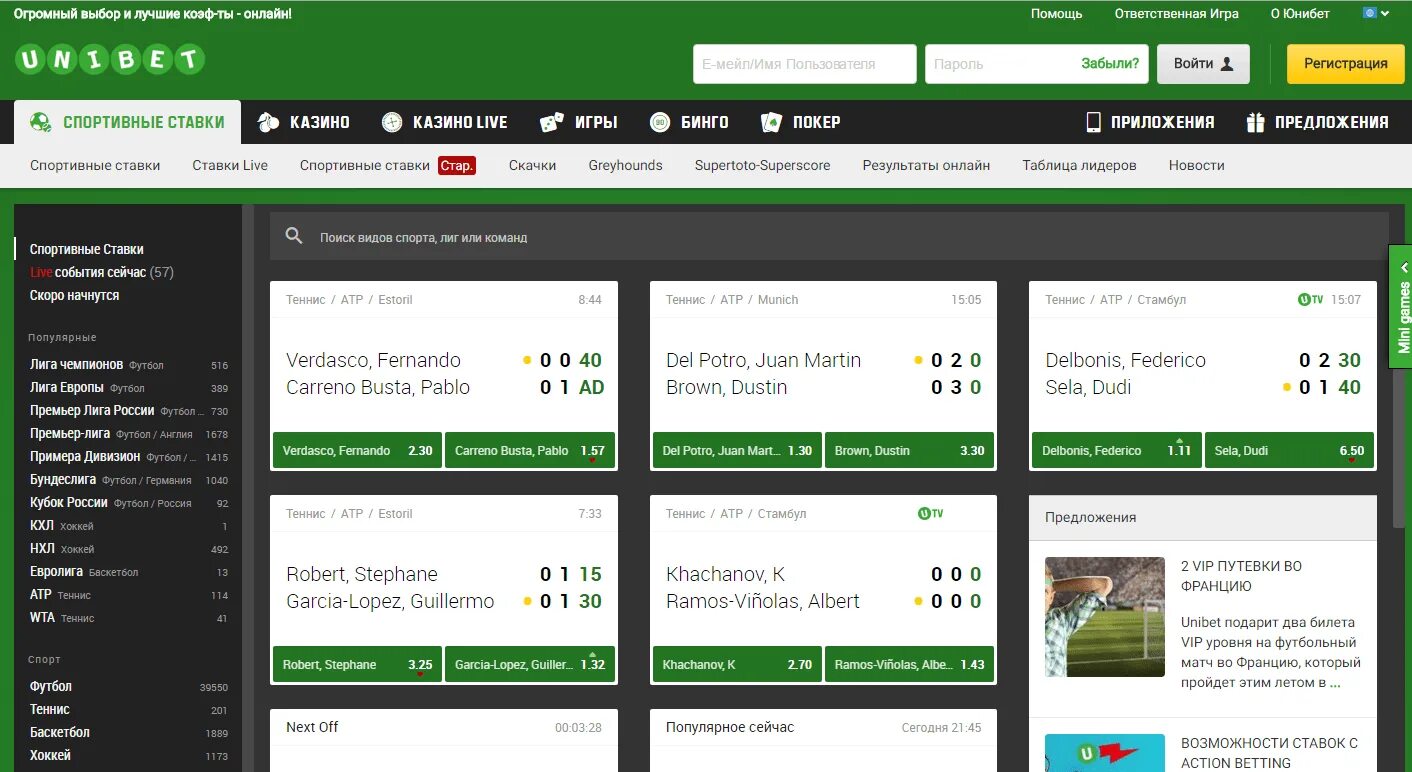Open the Казино tab
The height and width of the screenshot is (772, 1412).
pyautogui.click(x=303, y=122)
